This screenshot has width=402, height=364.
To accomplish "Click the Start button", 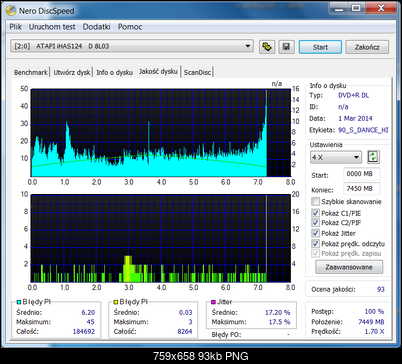I will [x=320, y=47].
